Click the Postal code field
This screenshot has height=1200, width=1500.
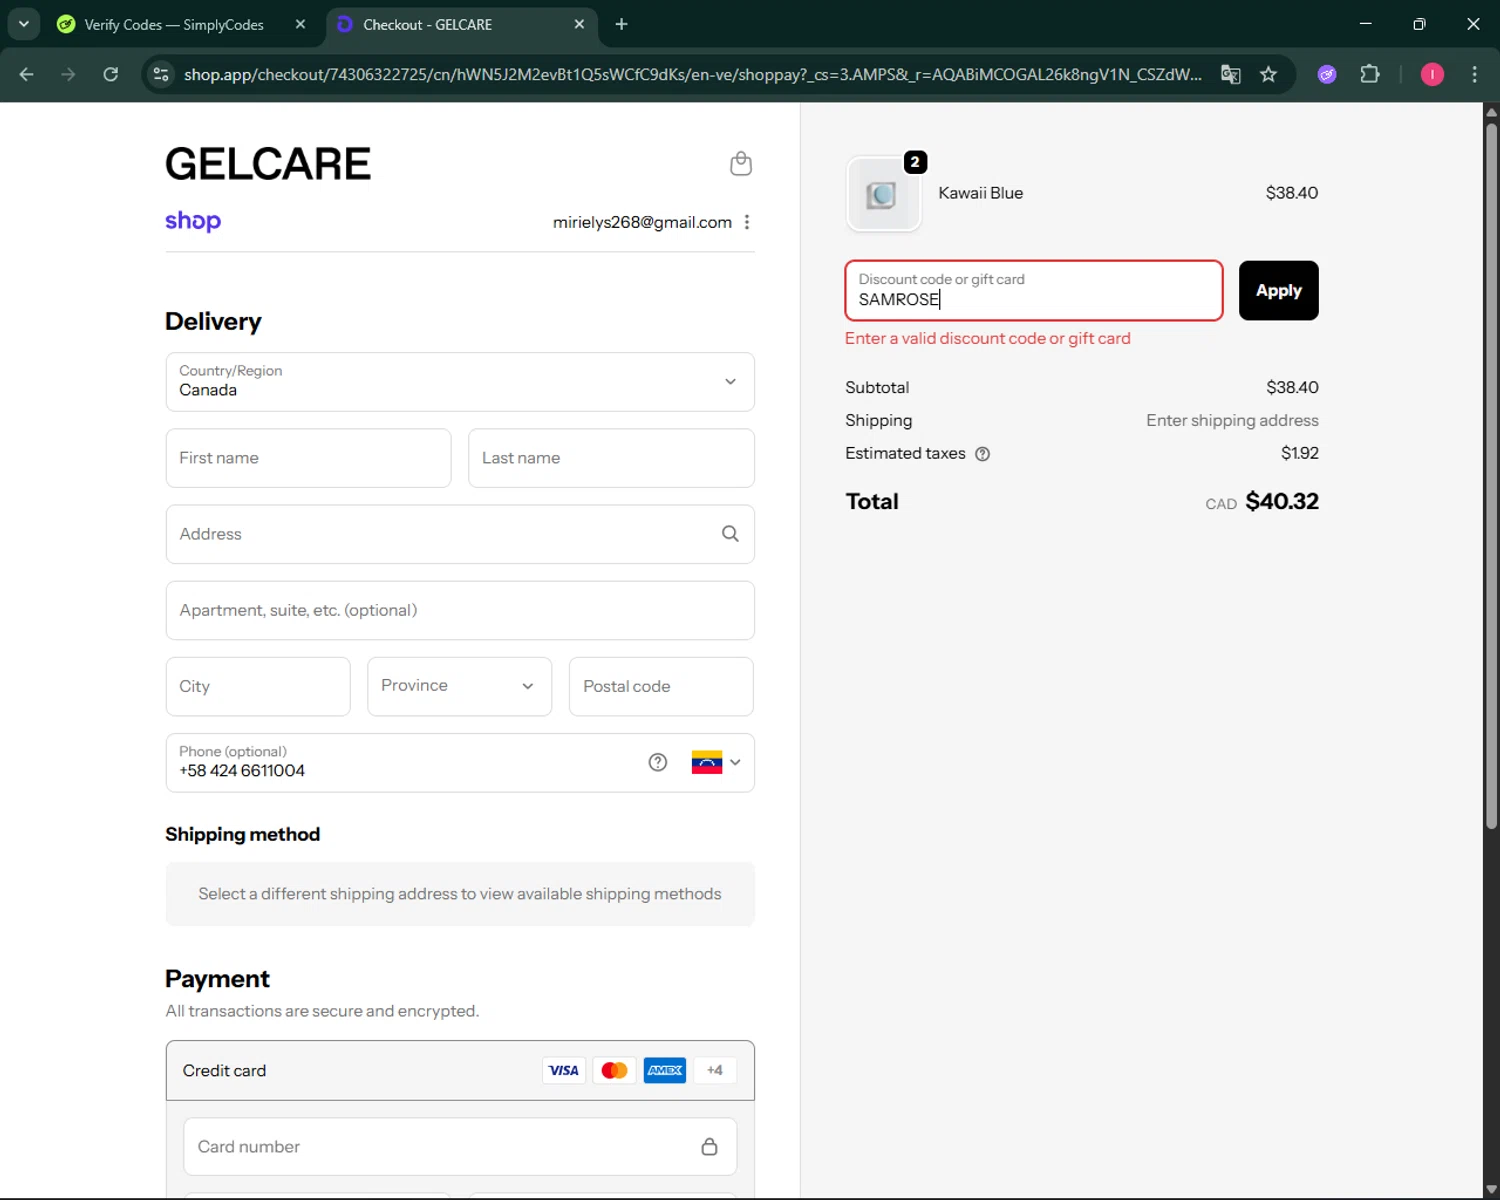pos(661,686)
